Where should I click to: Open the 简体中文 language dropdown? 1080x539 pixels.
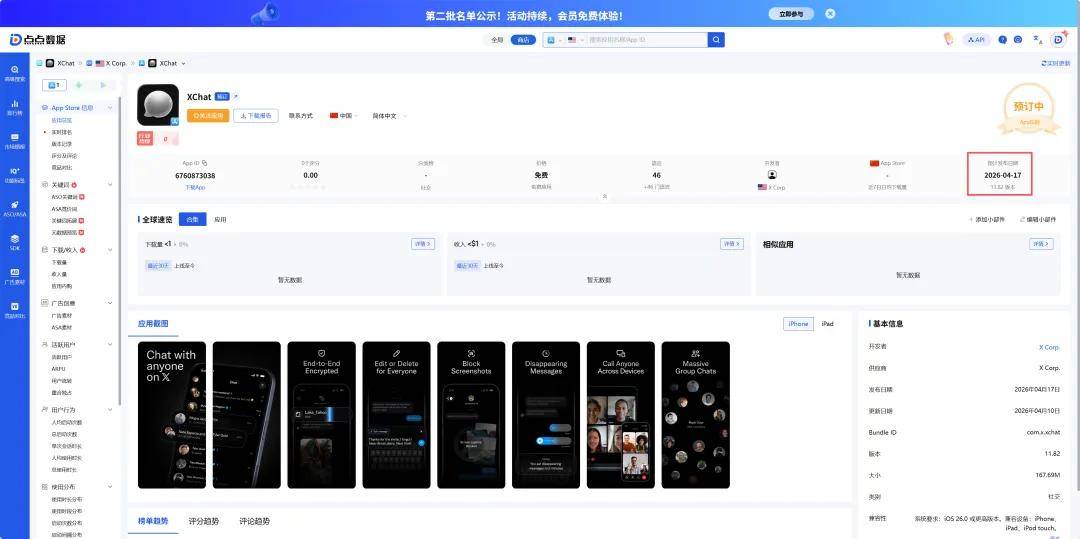pos(388,116)
